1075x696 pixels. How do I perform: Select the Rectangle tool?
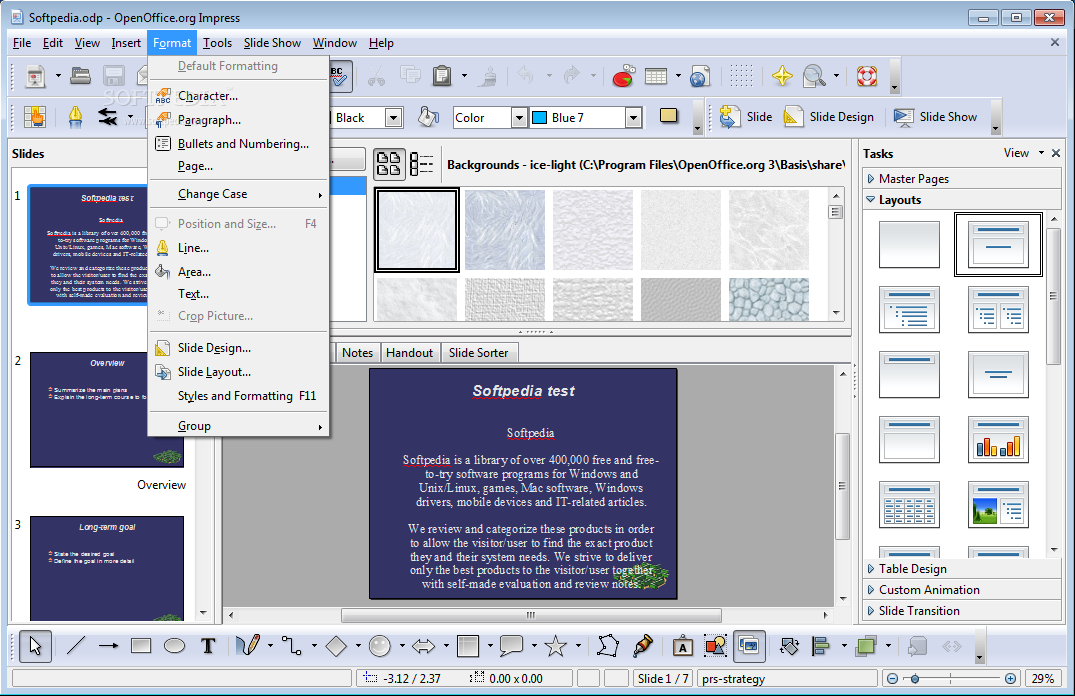point(141,646)
